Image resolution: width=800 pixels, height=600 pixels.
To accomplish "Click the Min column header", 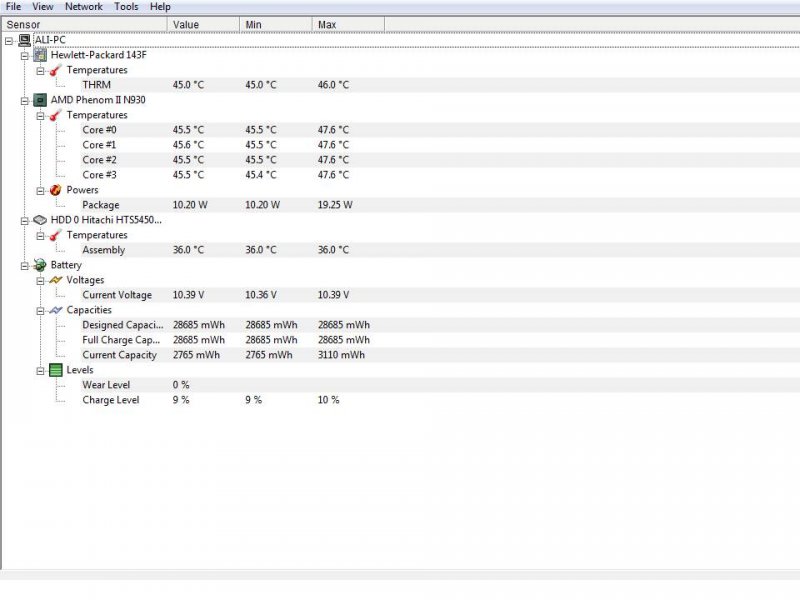I will click(276, 24).
